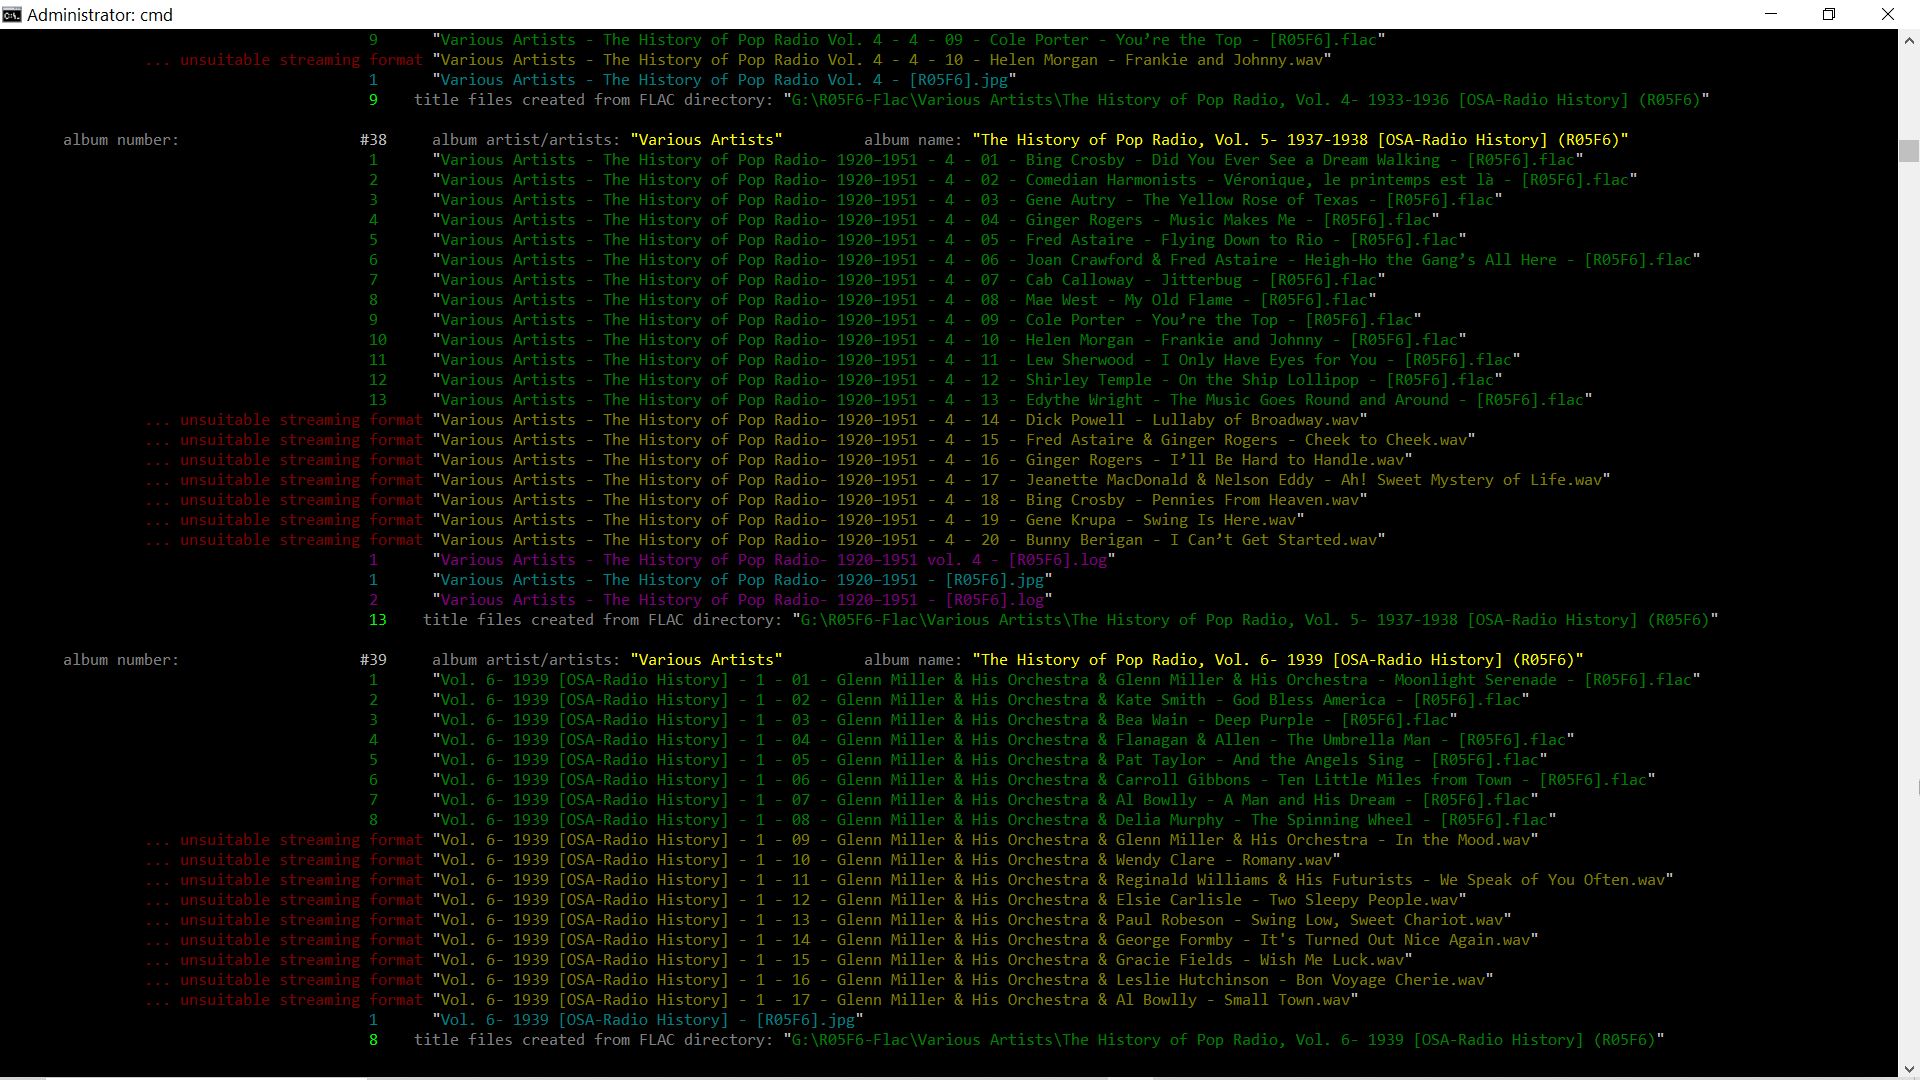Viewport: 1920px width, 1080px height.
Task: Click the vertical scrollbar thumb
Action: (x=1909, y=151)
